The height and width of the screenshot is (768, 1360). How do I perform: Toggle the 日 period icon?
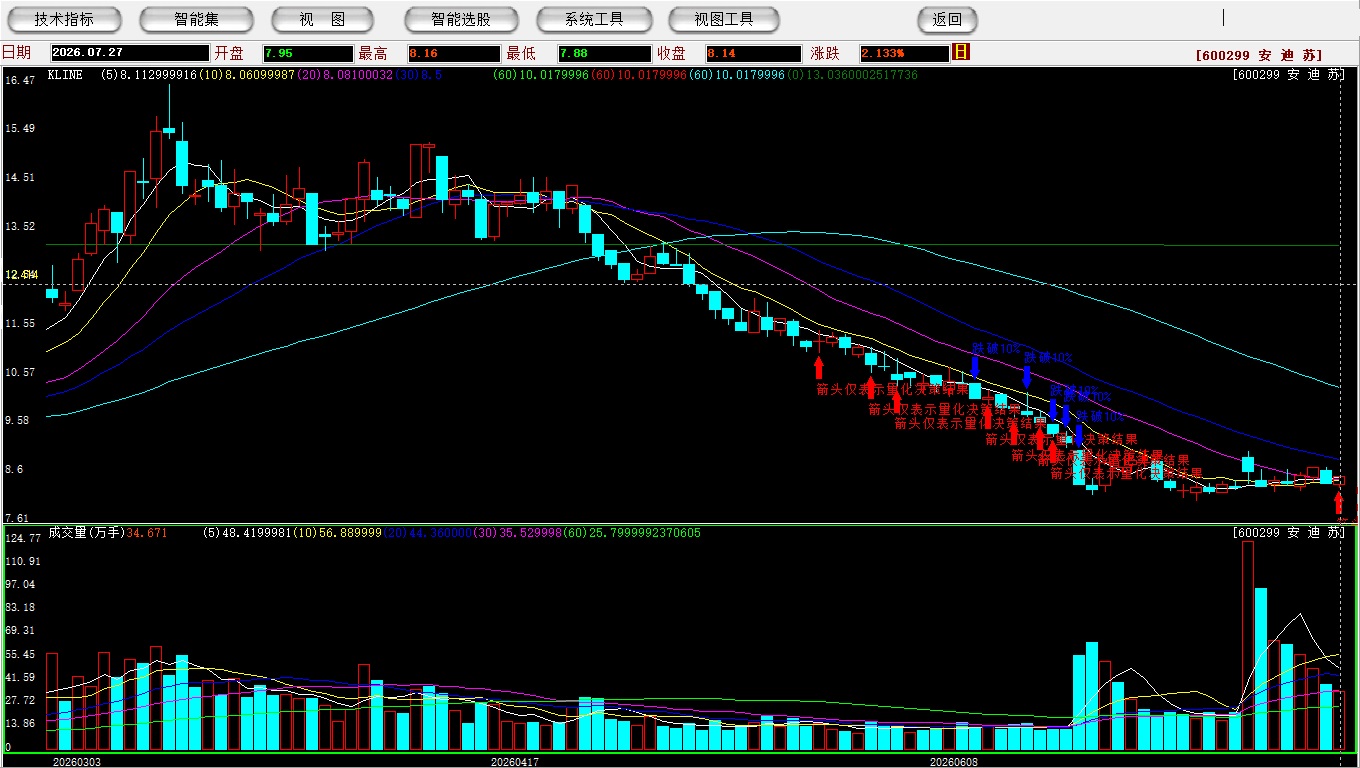tap(961, 52)
